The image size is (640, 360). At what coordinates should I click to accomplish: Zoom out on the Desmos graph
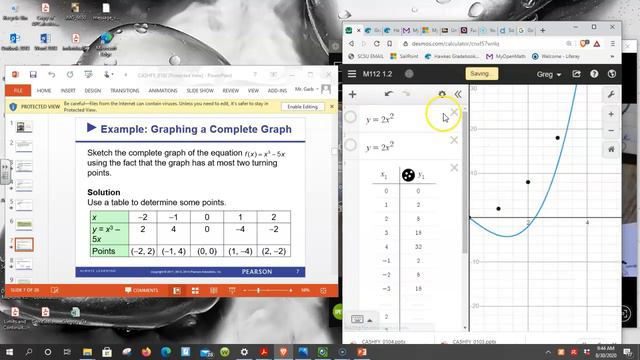[611, 131]
